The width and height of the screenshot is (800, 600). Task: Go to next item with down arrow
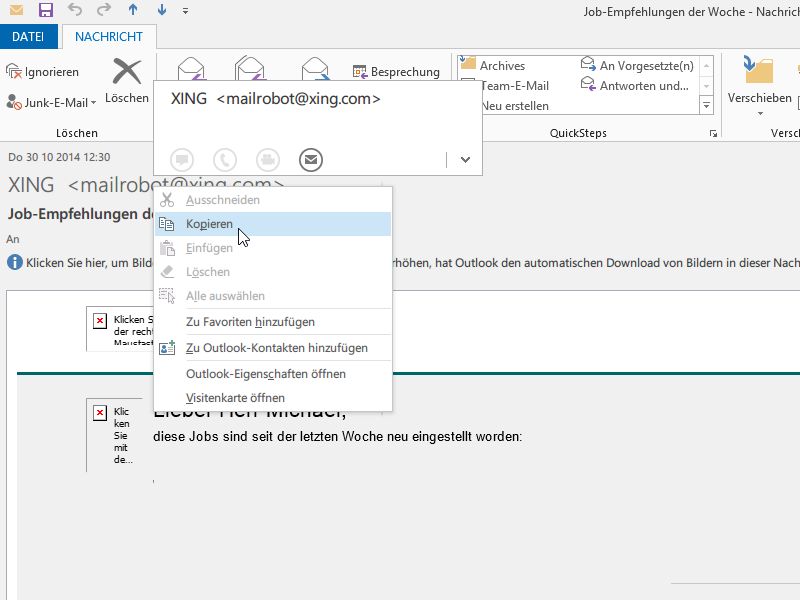pyautogui.click(x=162, y=10)
